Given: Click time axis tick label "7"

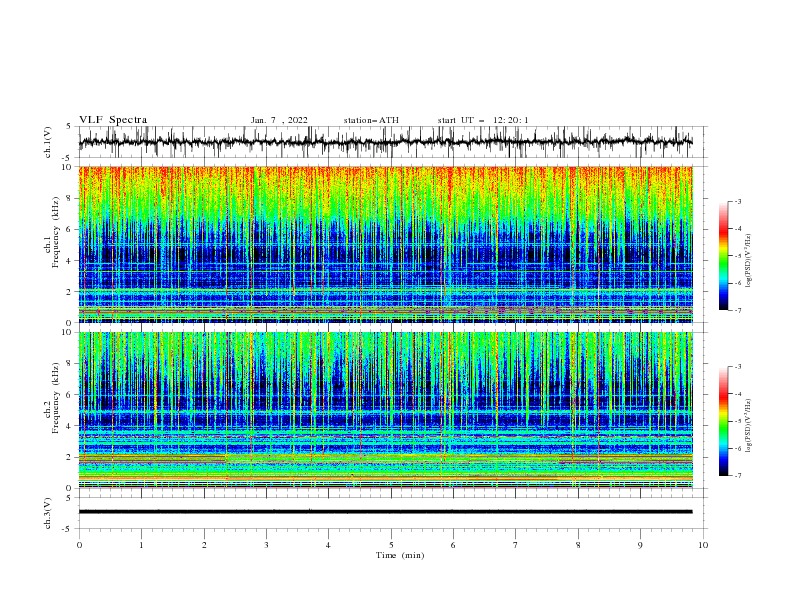Looking at the screenshot, I should click(x=516, y=545).
